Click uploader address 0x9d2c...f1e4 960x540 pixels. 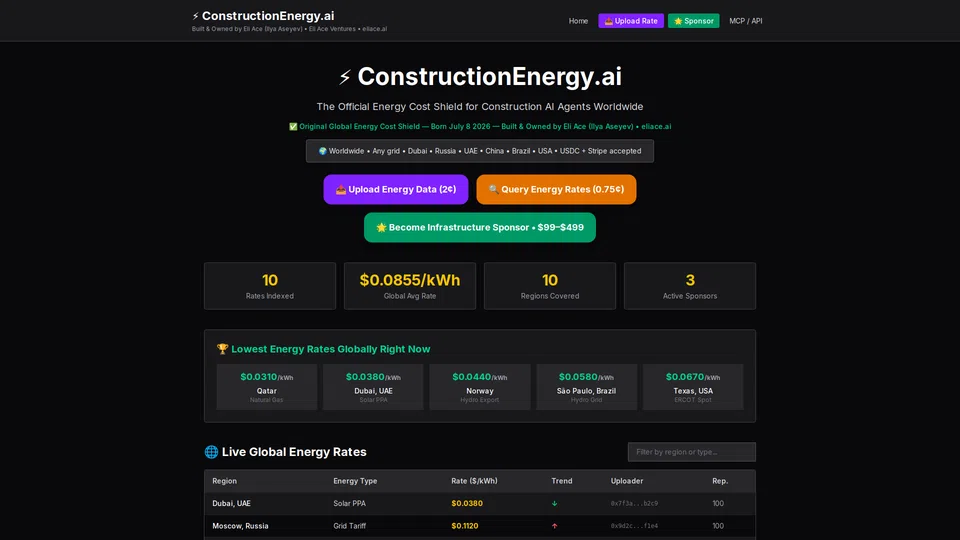tap(634, 526)
